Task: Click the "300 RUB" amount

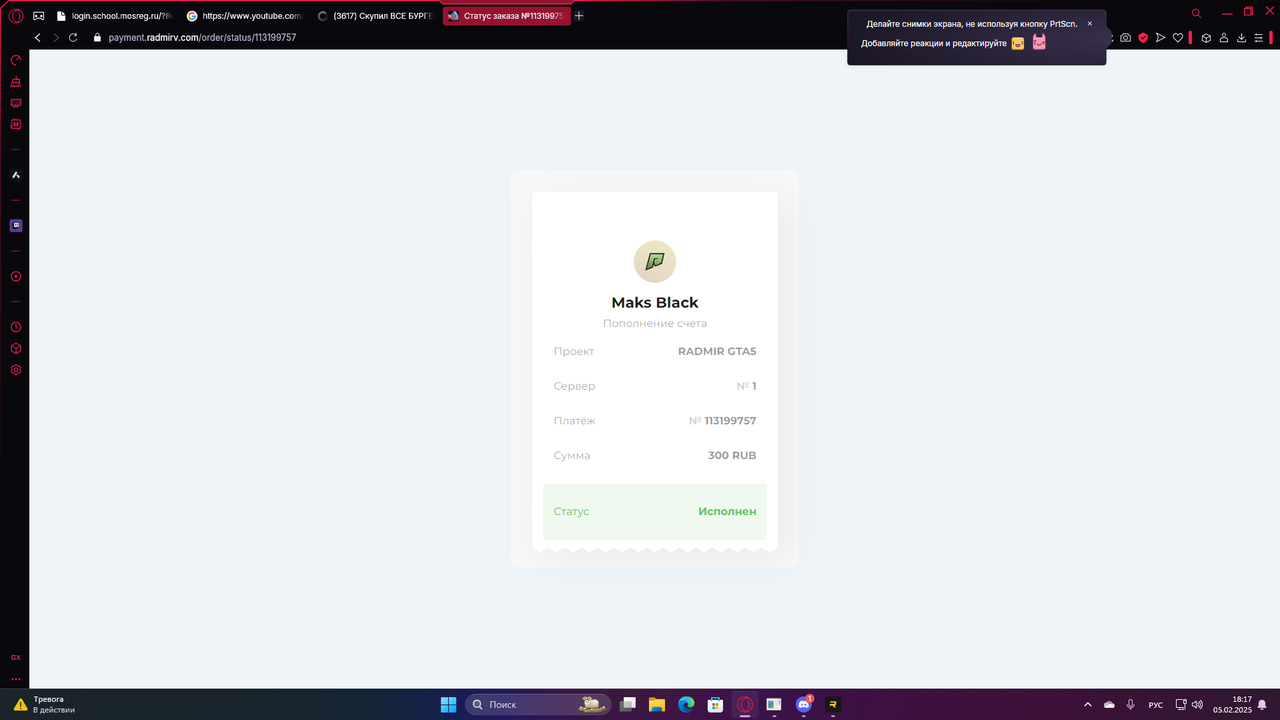Action: pyautogui.click(x=732, y=455)
